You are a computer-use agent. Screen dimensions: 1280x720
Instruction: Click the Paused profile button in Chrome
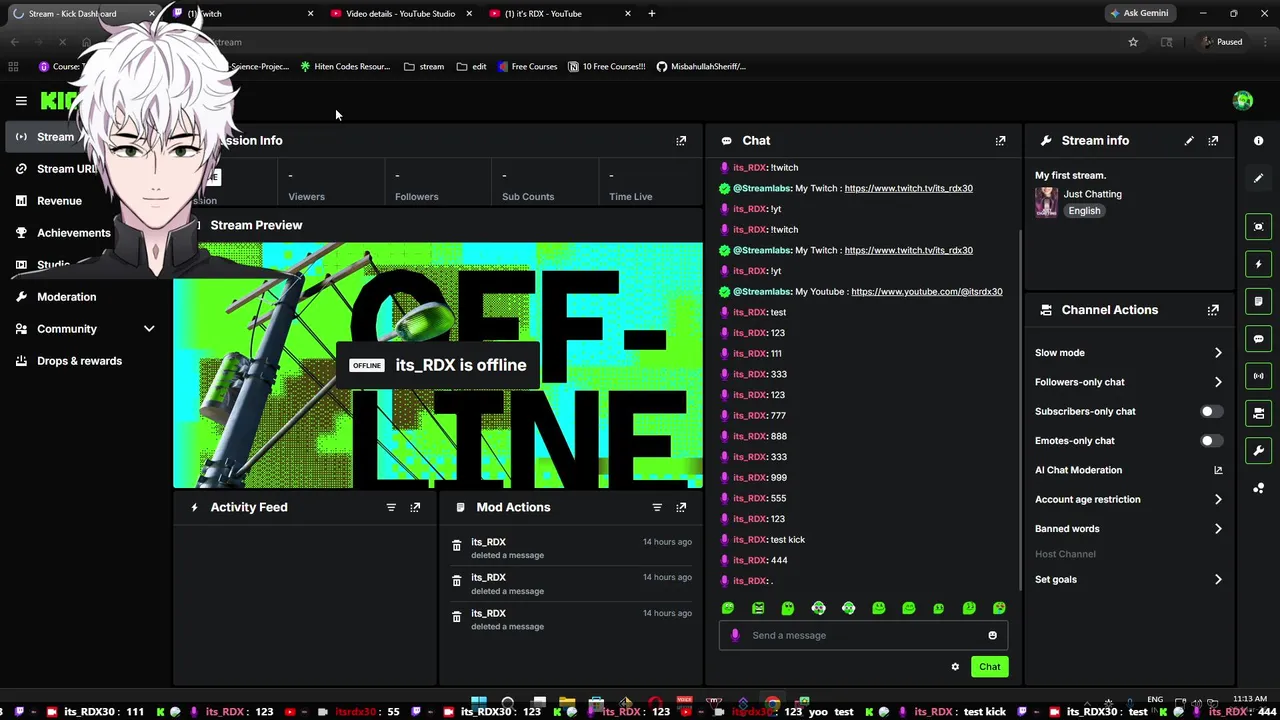click(1222, 42)
